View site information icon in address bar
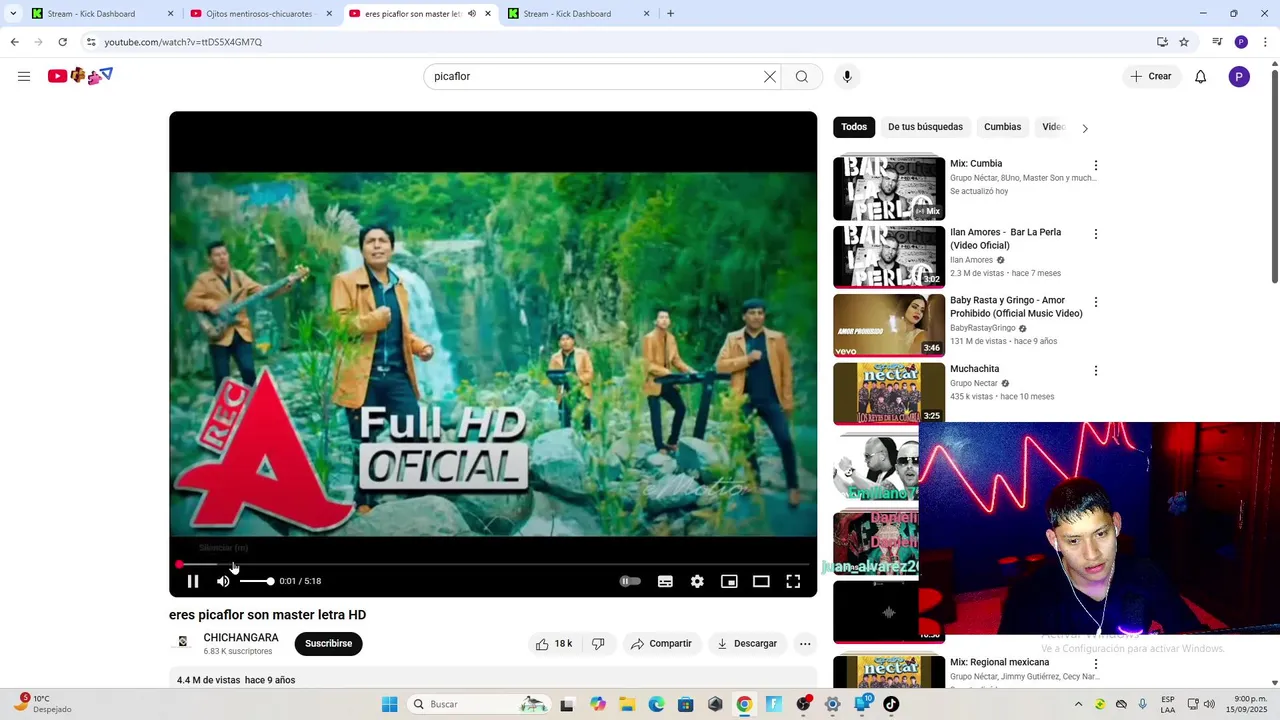 tap(91, 42)
